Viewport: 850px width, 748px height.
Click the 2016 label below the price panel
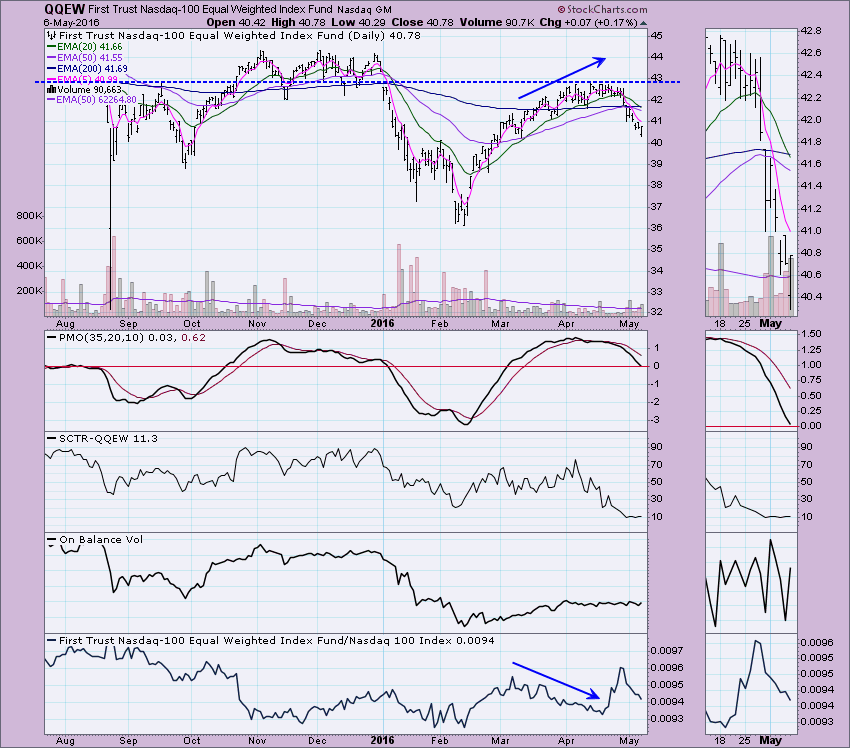tap(382, 324)
